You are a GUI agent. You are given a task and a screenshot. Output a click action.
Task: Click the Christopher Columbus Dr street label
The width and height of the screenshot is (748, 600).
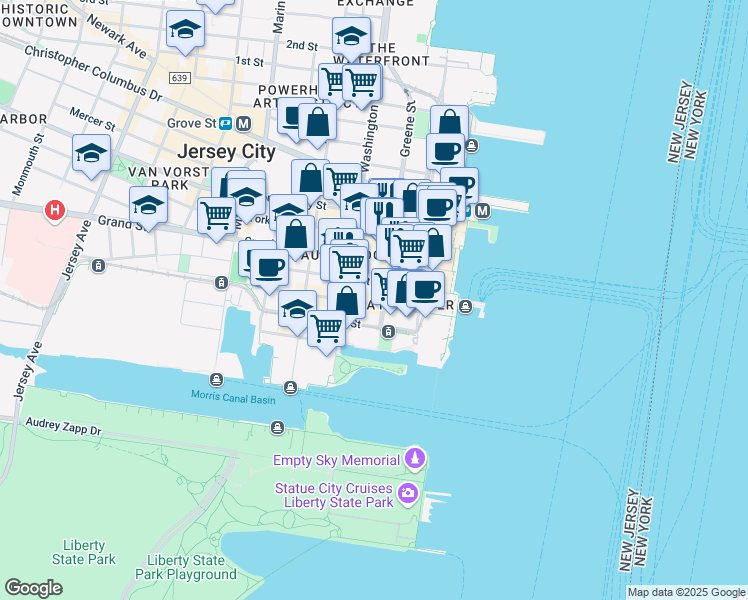click(94, 73)
